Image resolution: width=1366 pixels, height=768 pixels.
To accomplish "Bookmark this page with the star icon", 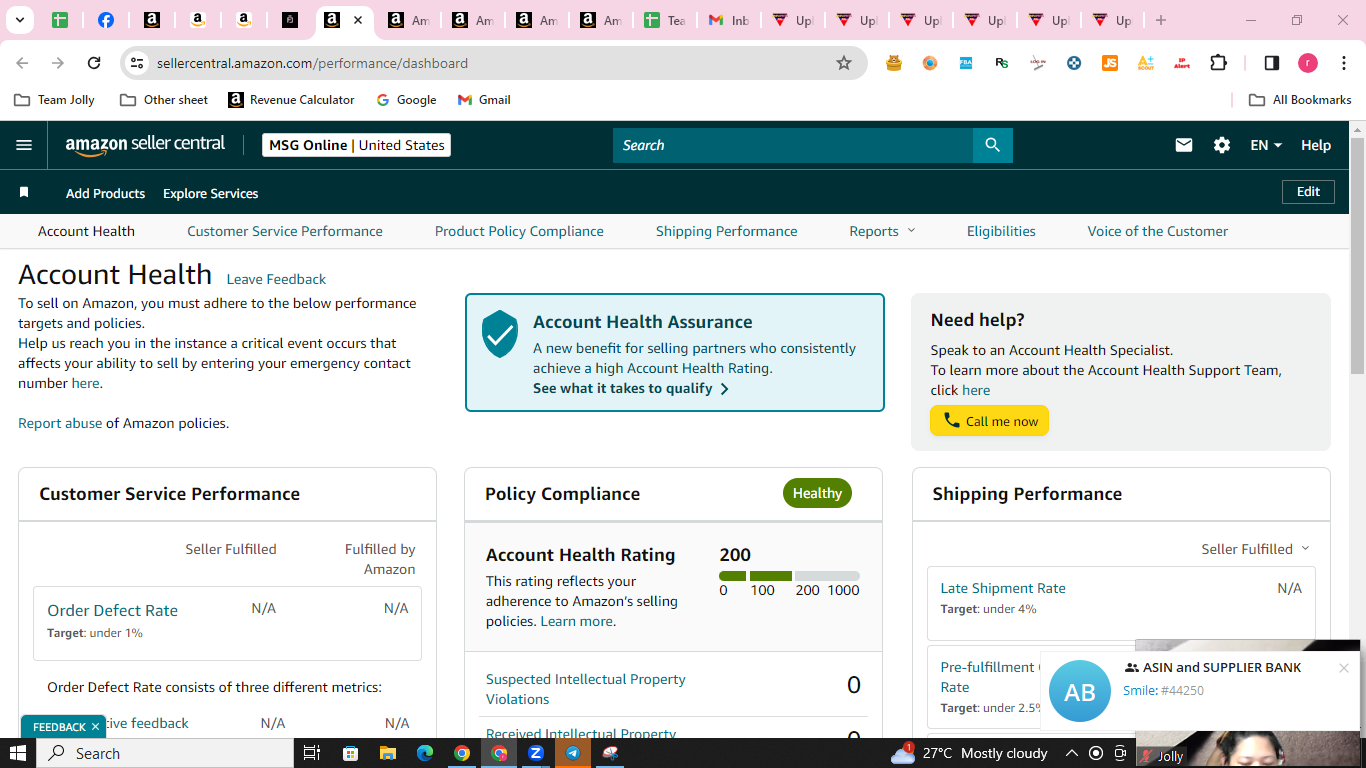I will [844, 63].
